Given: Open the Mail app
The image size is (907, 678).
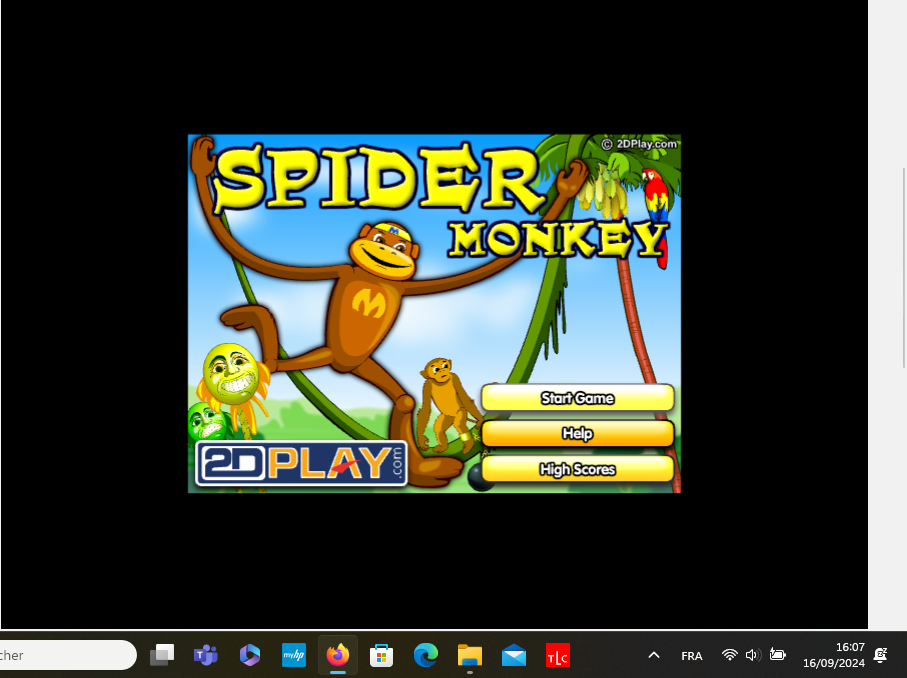Looking at the screenshot, I should pyautogui.click(x=514, y=655).
